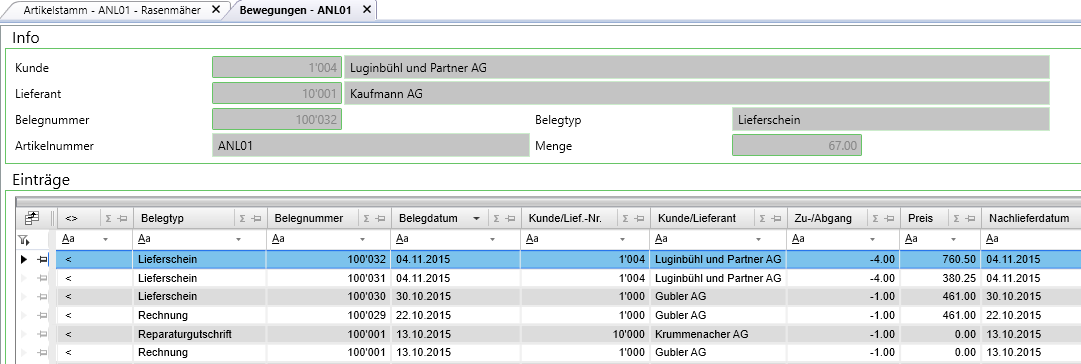Select the Reparaturgutschrift cell
Image resolution: width=1081 pixels, height=364 pixels.
click(x=199, y=334)
